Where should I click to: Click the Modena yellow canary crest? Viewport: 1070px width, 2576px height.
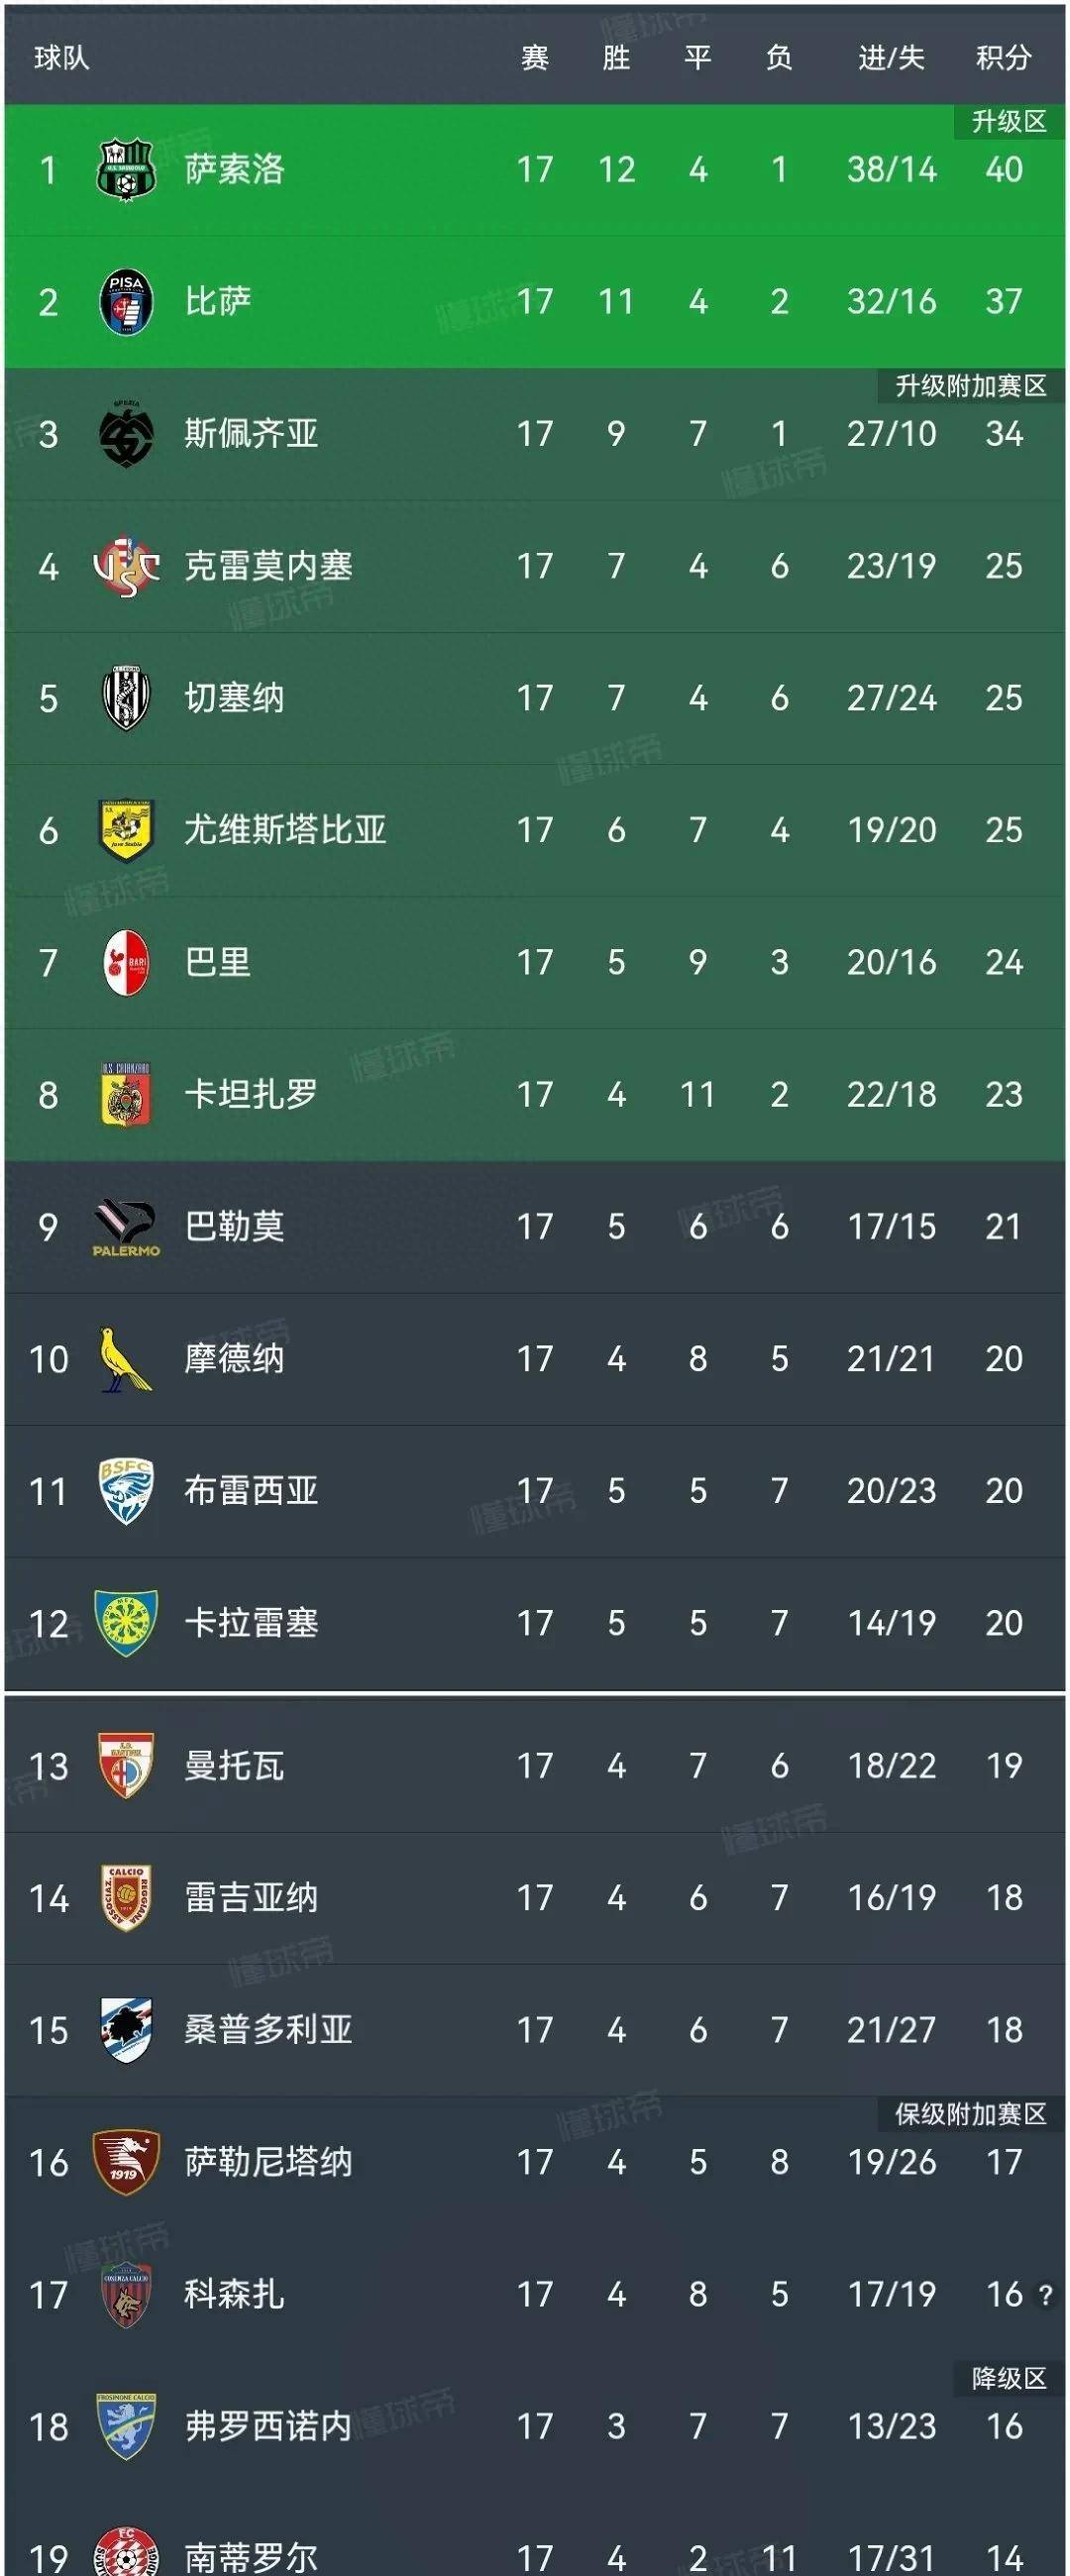(126, 1359)
